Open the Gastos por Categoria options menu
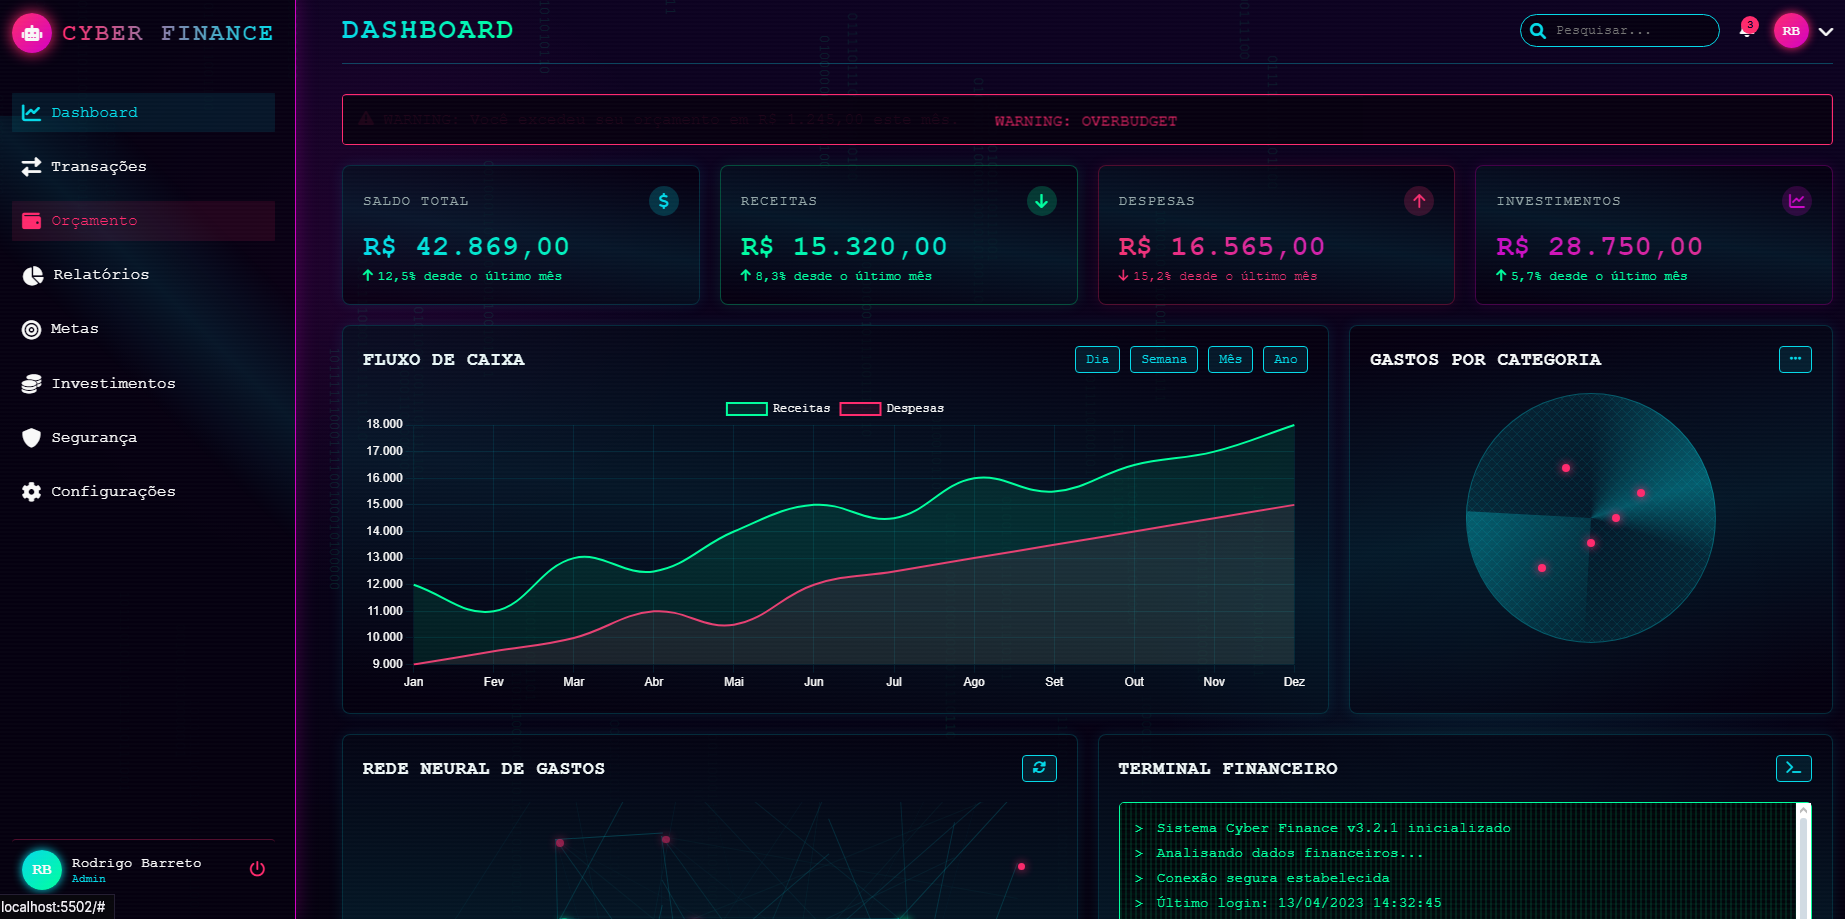Image resolution: width=1845 pixels, height=919 pixels. pos(1795,359)
